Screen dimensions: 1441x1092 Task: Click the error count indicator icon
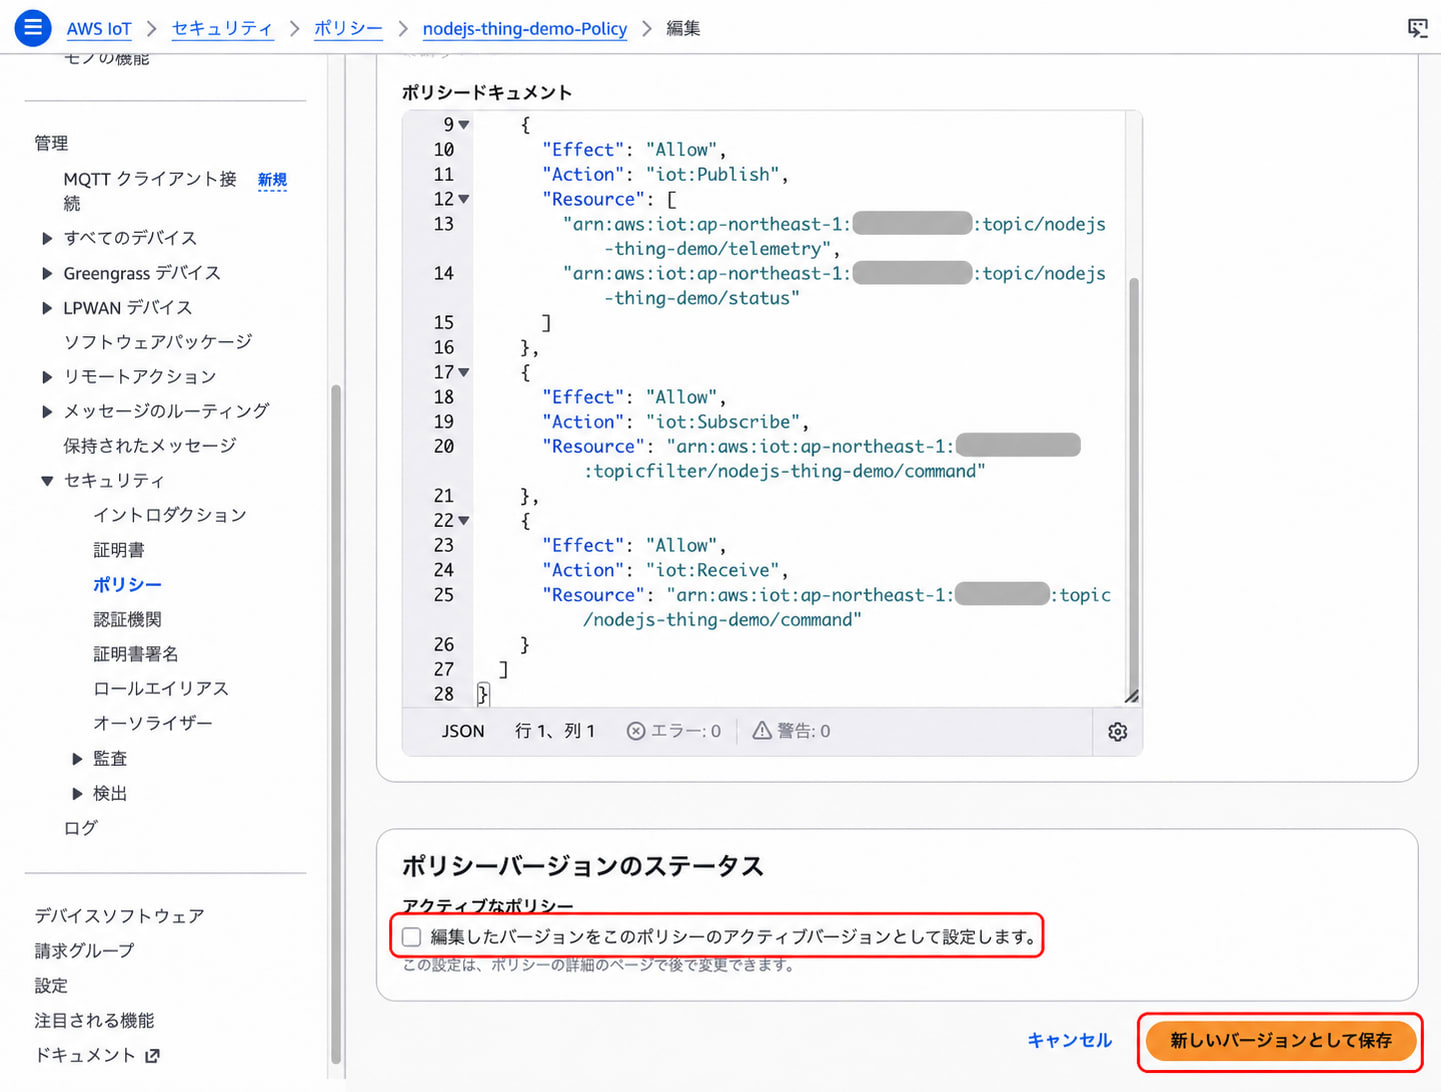click(636, 731)
